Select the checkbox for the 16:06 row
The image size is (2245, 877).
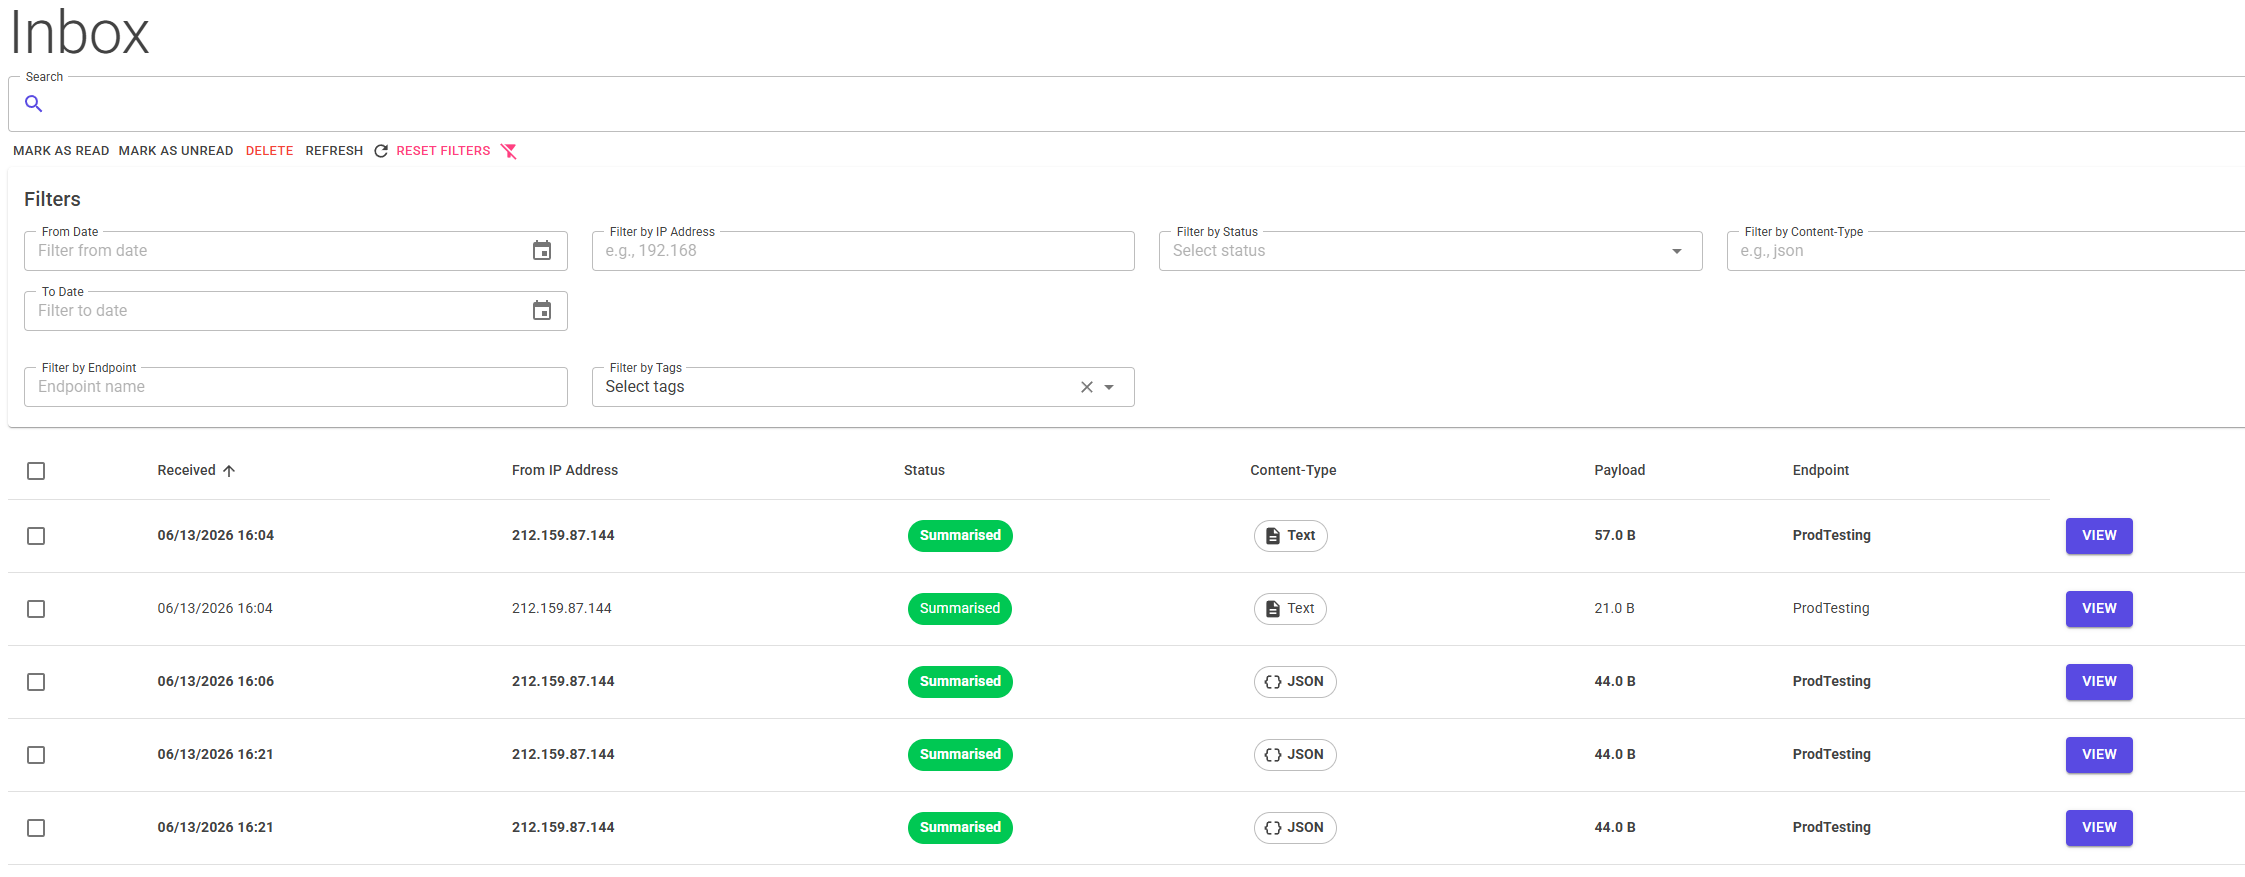coord(36,682)
